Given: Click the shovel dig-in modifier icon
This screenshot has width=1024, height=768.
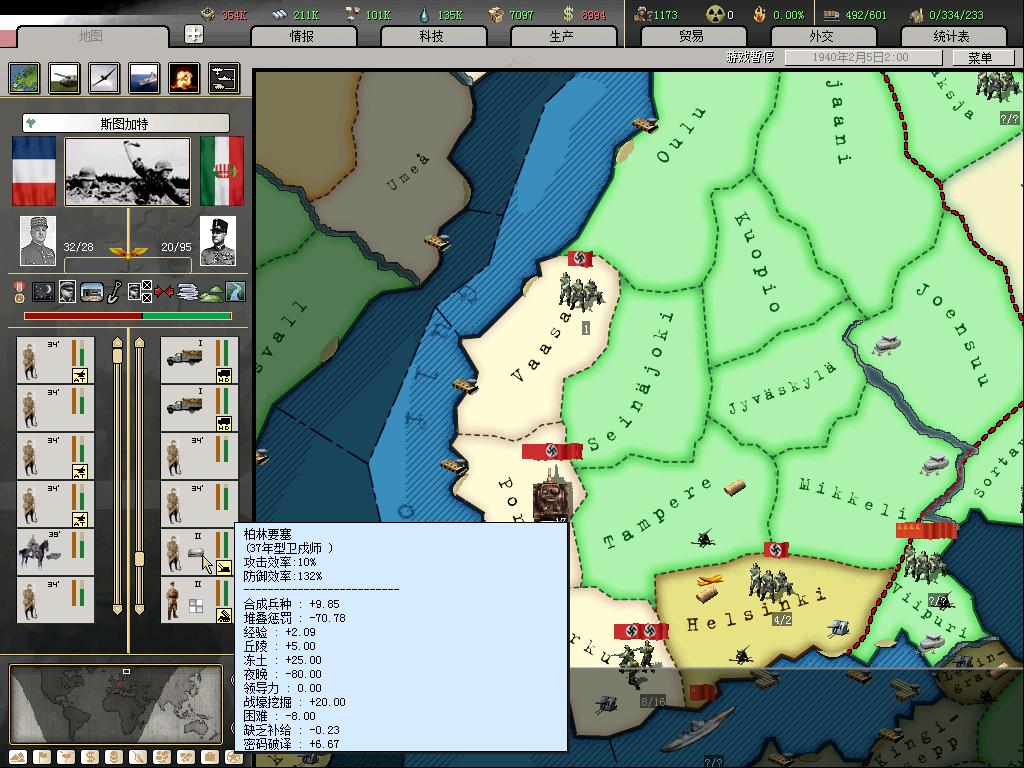Looking at the screenshot, I should click(115, 292).
